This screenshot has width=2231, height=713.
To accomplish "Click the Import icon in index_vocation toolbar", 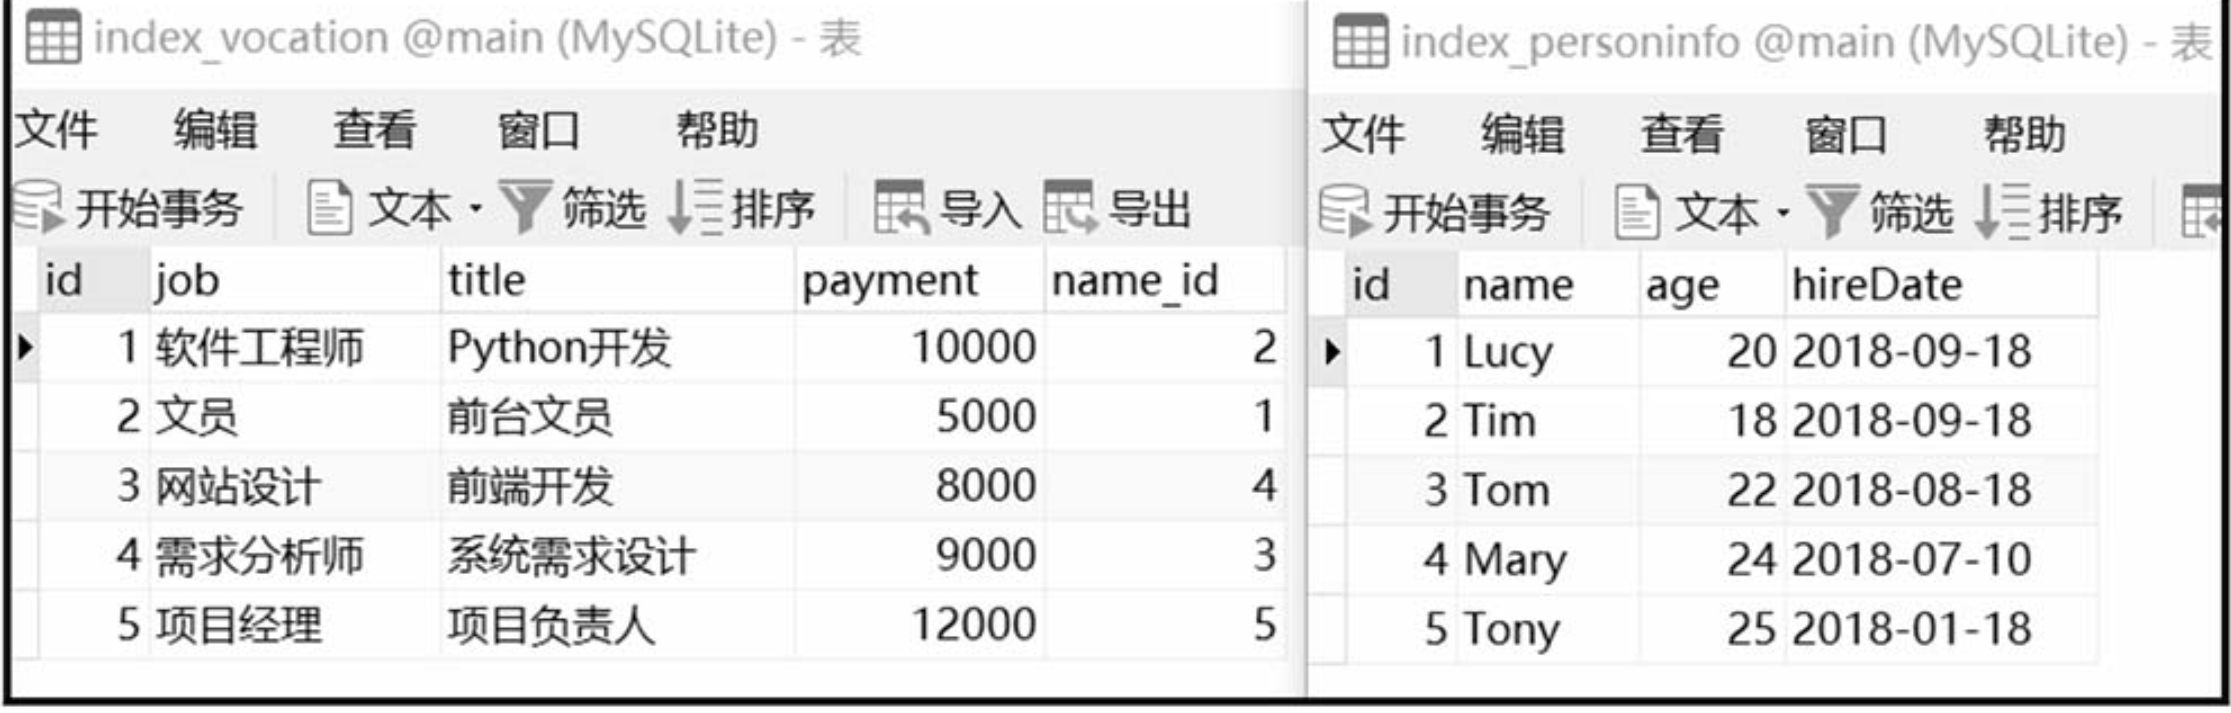I will click(900, 208).
